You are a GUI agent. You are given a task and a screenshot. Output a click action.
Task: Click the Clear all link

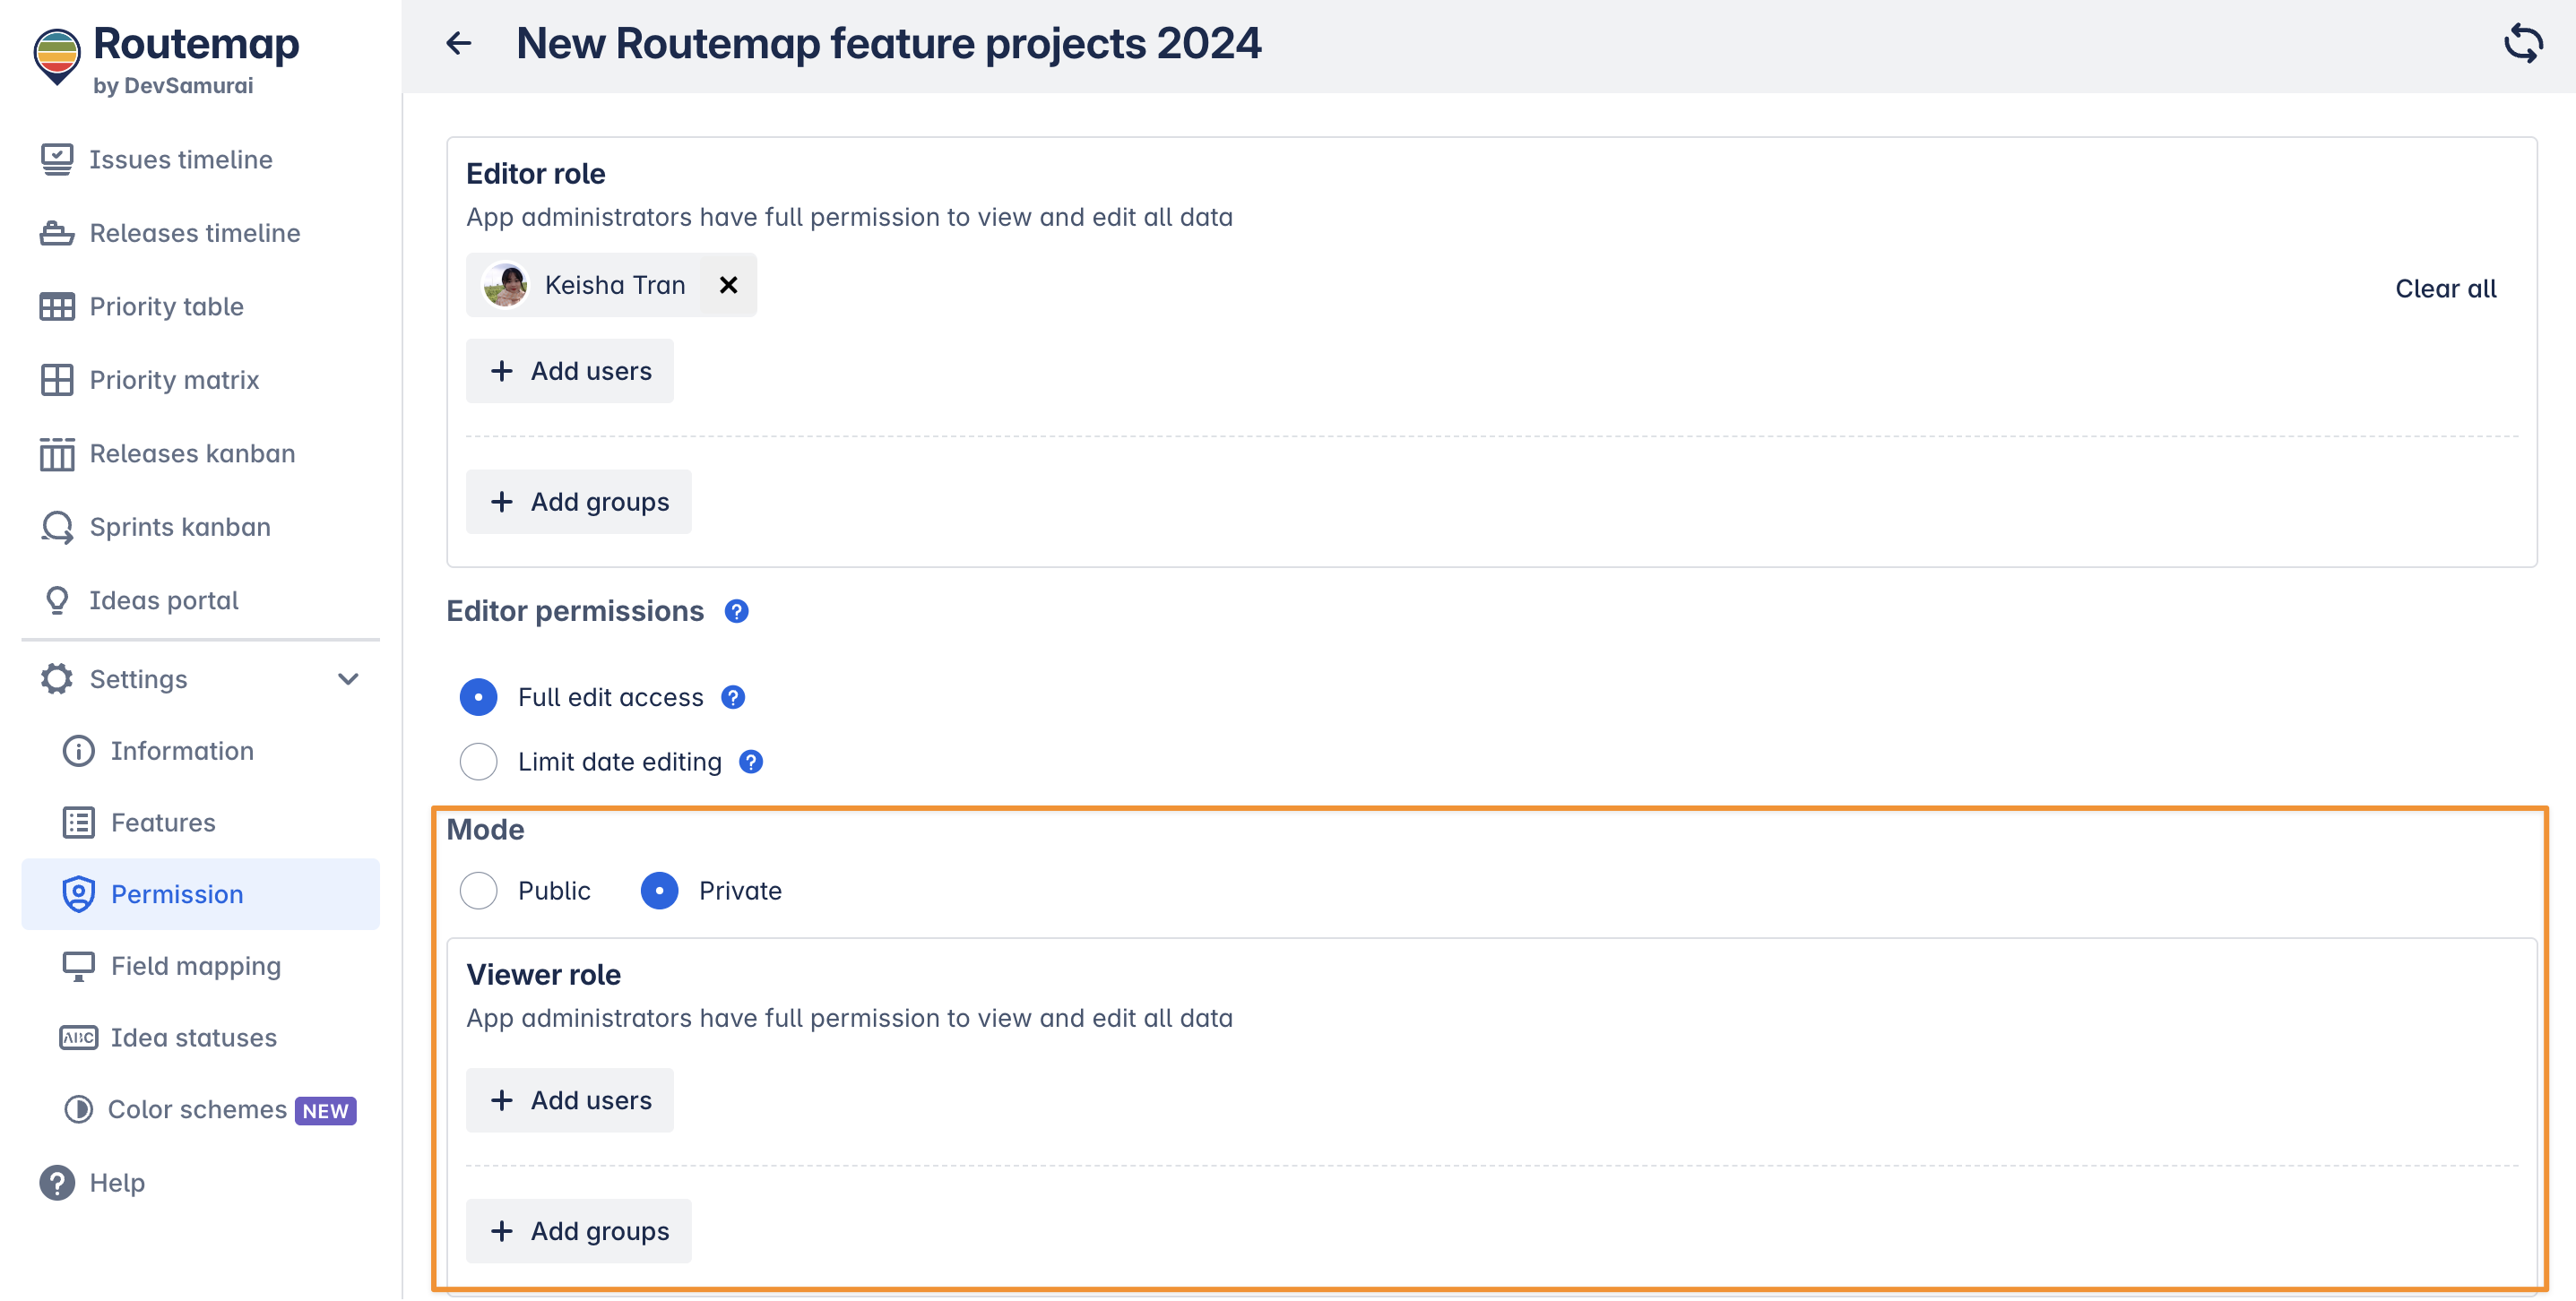pos(2445,289)
